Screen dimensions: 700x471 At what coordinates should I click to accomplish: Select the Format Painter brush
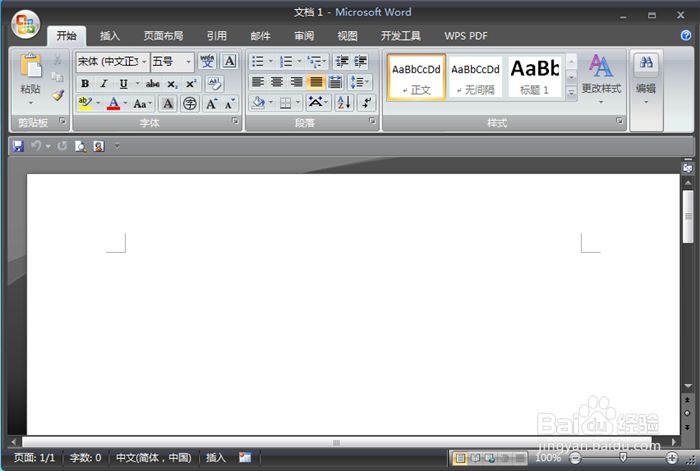(58, 95)
